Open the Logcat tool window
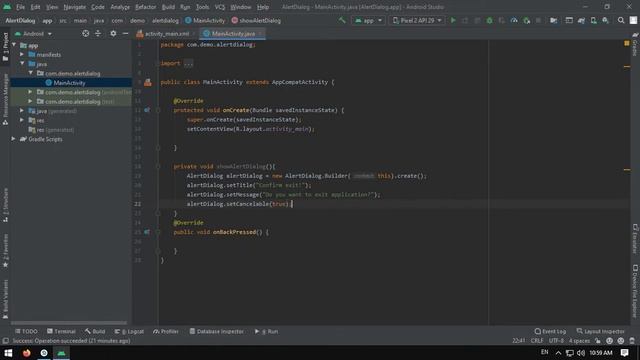The image size is (640, 360). (x=129, y=331)
